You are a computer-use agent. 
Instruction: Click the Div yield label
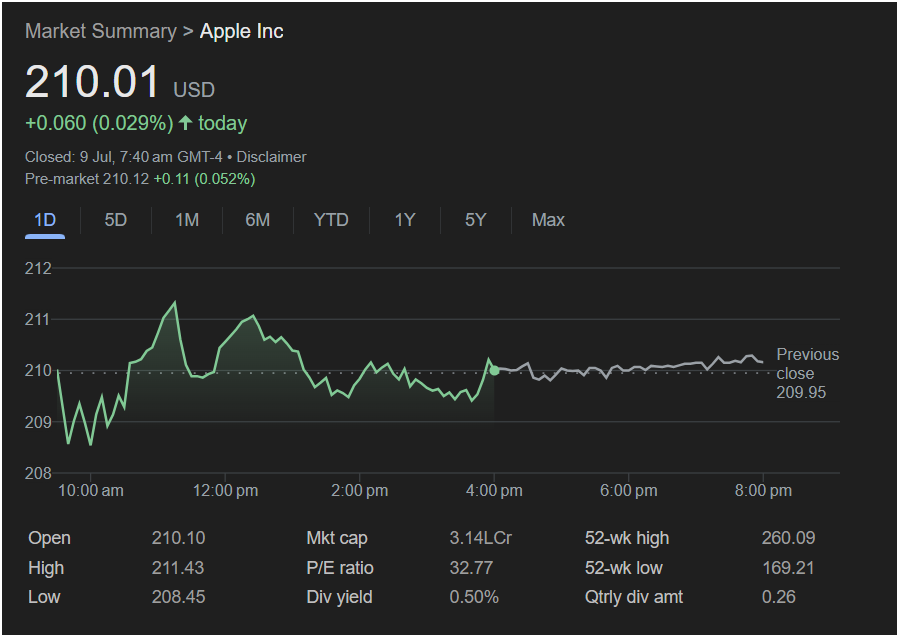click(x=339, y=597)
